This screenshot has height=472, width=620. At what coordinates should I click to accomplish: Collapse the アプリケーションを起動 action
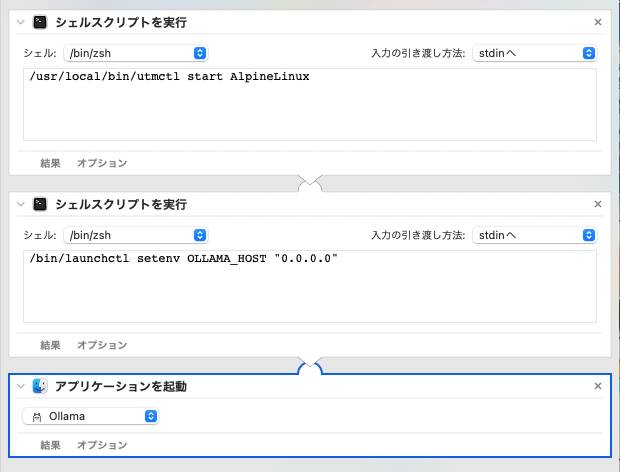(x=20, y=386)
